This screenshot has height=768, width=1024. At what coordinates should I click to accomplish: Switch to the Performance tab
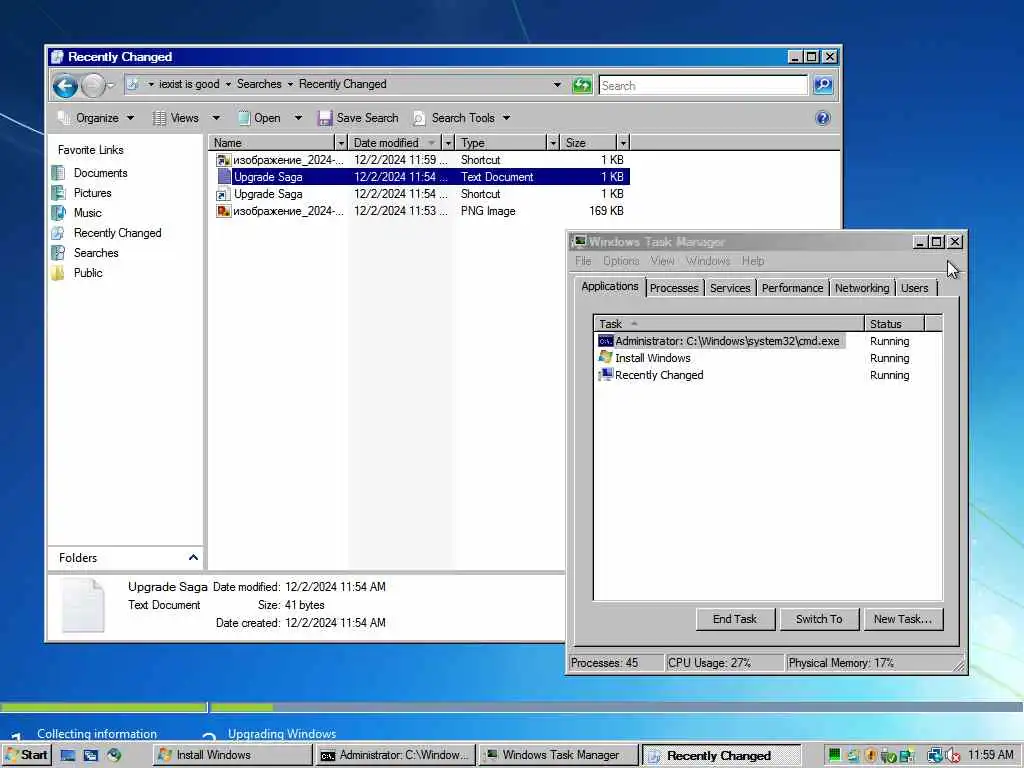(x=792, y=288)
